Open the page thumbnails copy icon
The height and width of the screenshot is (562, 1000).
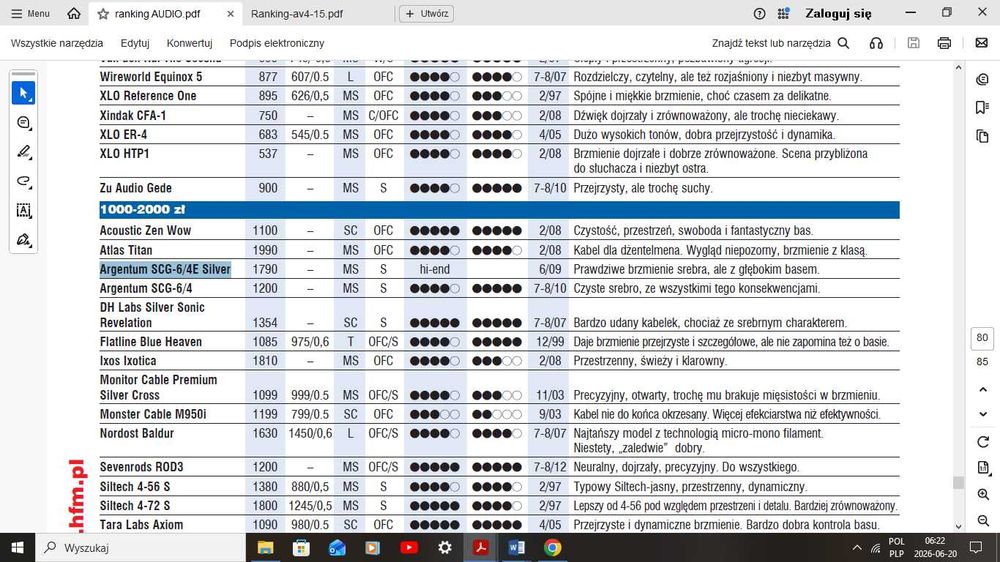(982, 136)
